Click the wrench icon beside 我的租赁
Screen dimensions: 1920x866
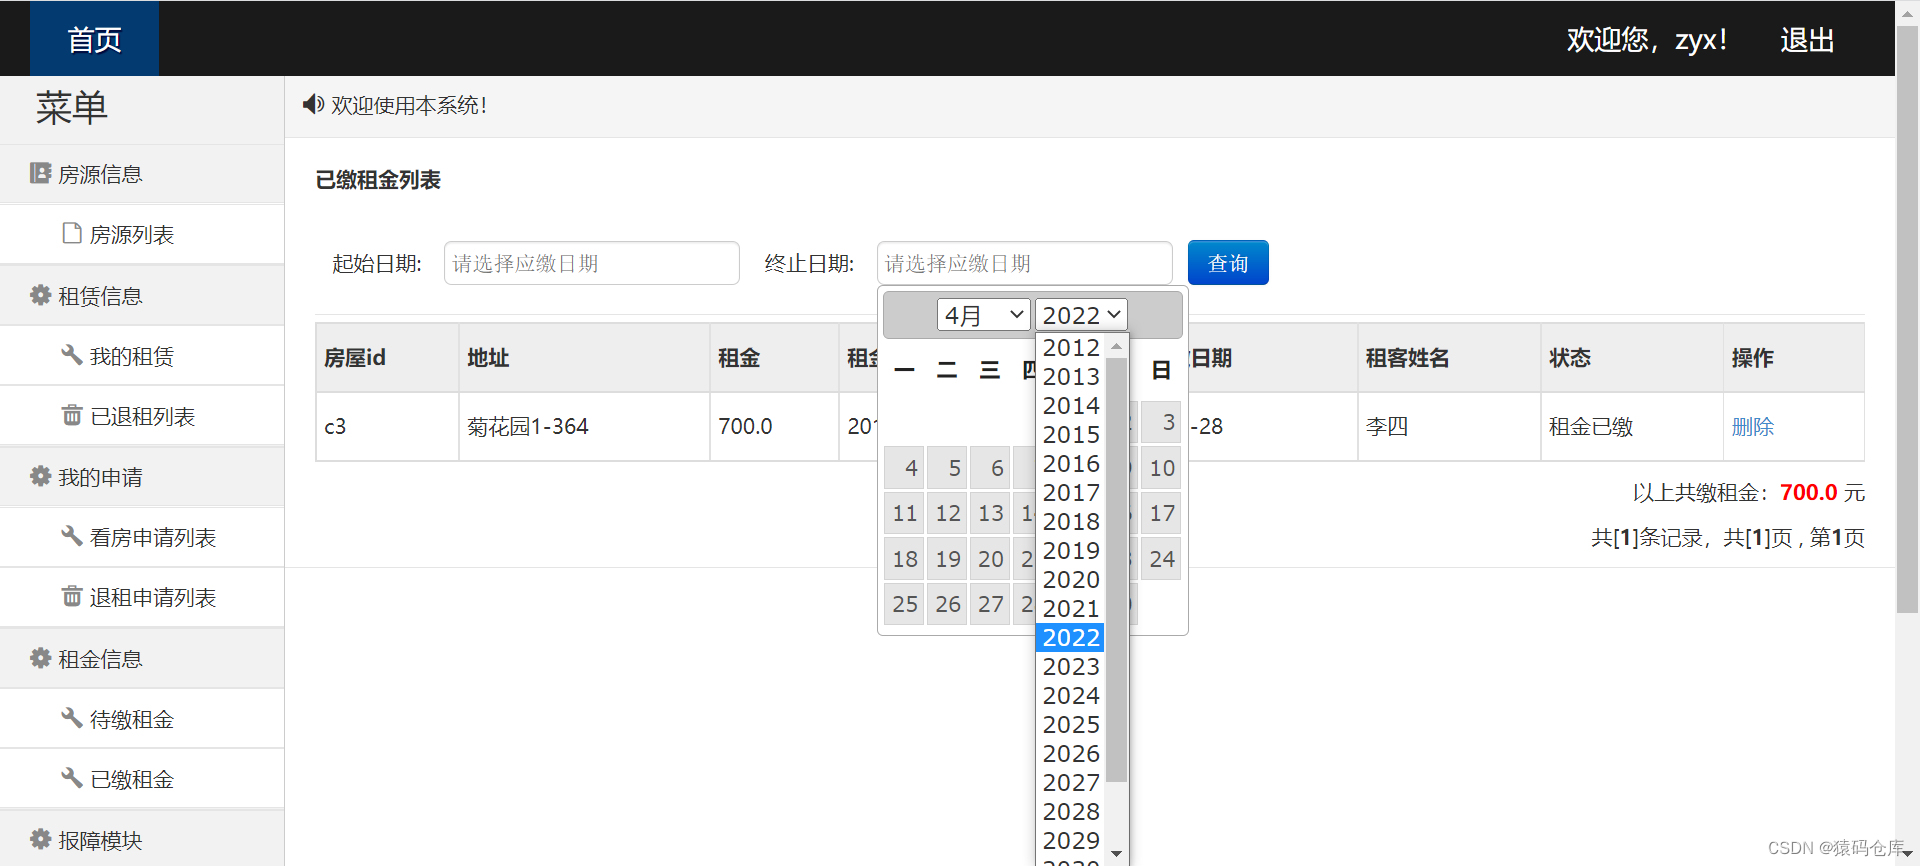coord(72,355)
